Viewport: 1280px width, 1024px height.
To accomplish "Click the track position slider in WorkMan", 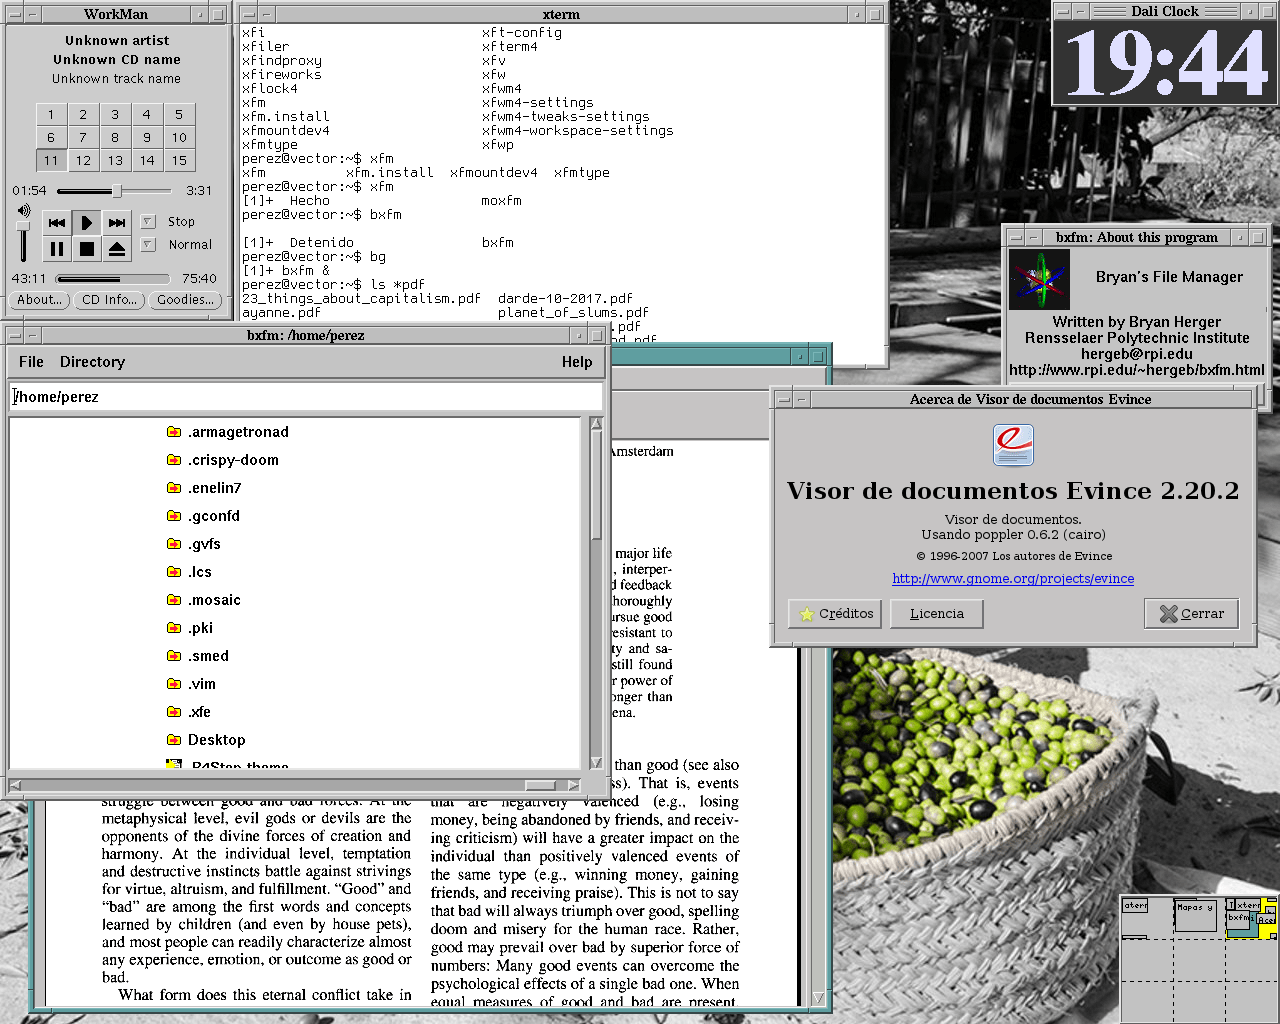I will (114, 191).
